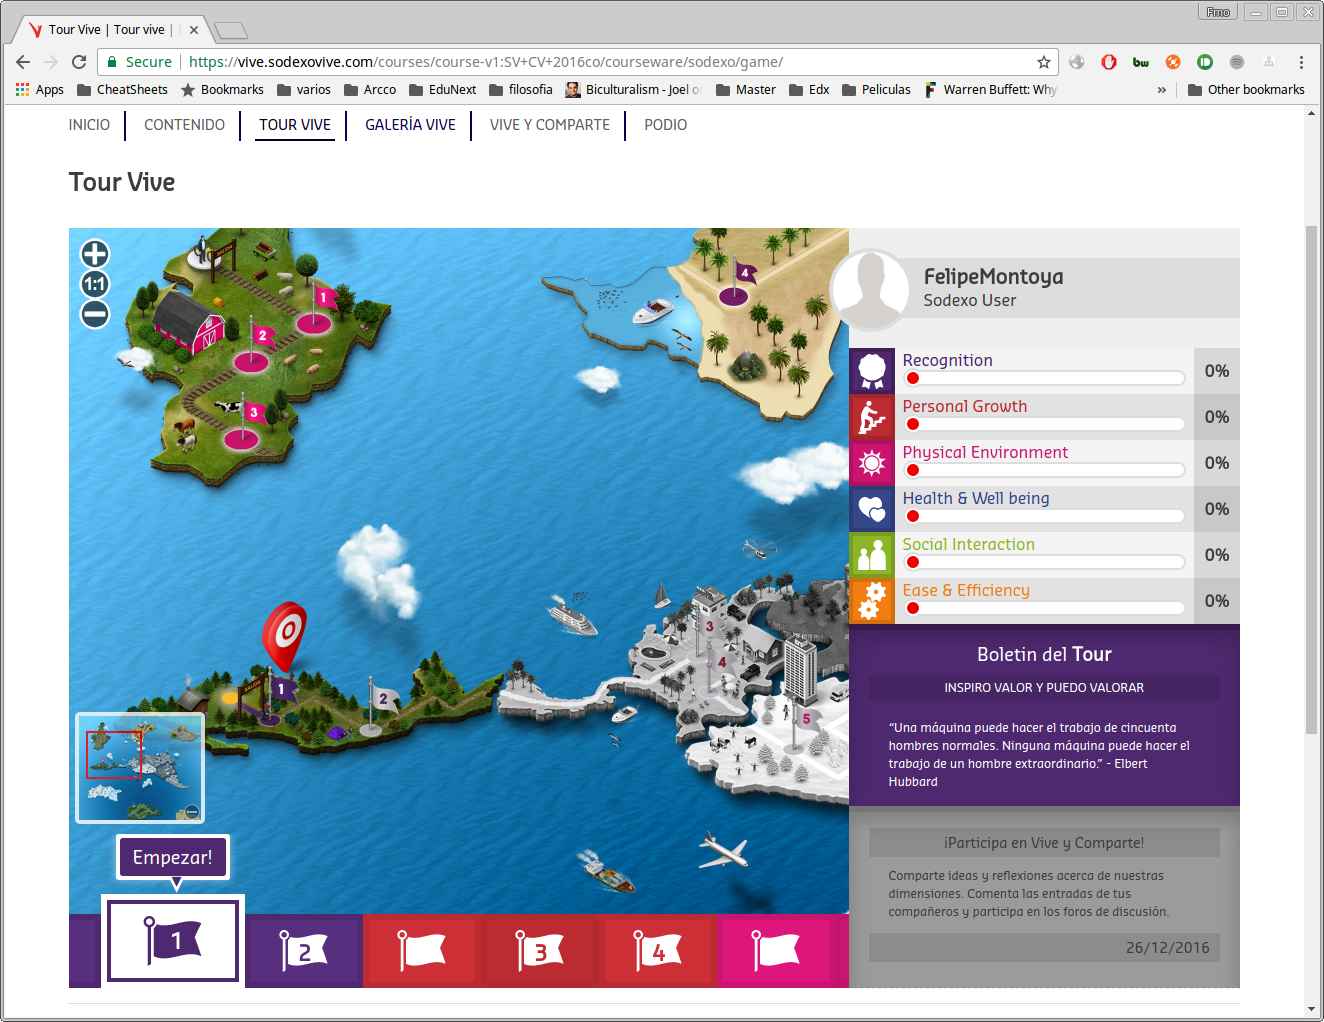The height and width of the screenshot is (1022, 1324).
Task: Open Warren Buffett bookmark
Action: click(990, 89)
